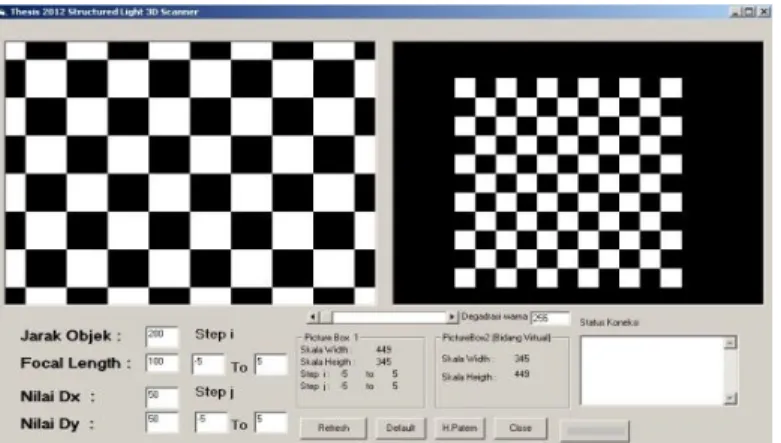Screen dimensions: 781x443
Task: Click the Picture Box 1 group title
Action: [331, 338]
